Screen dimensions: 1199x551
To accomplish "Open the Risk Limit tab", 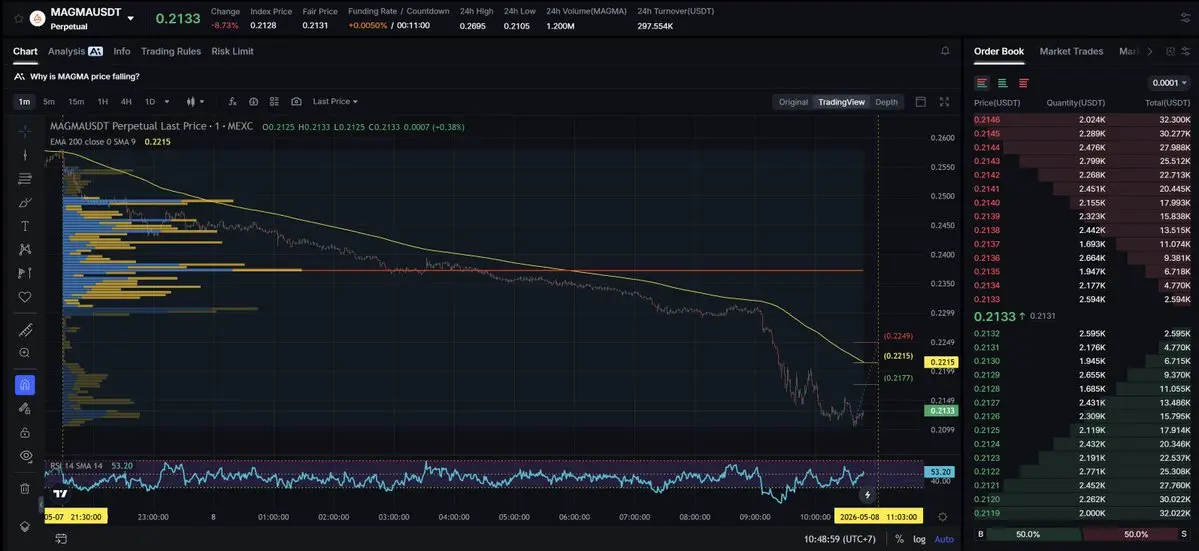I will pyautogui.click(x=232, y=51).
